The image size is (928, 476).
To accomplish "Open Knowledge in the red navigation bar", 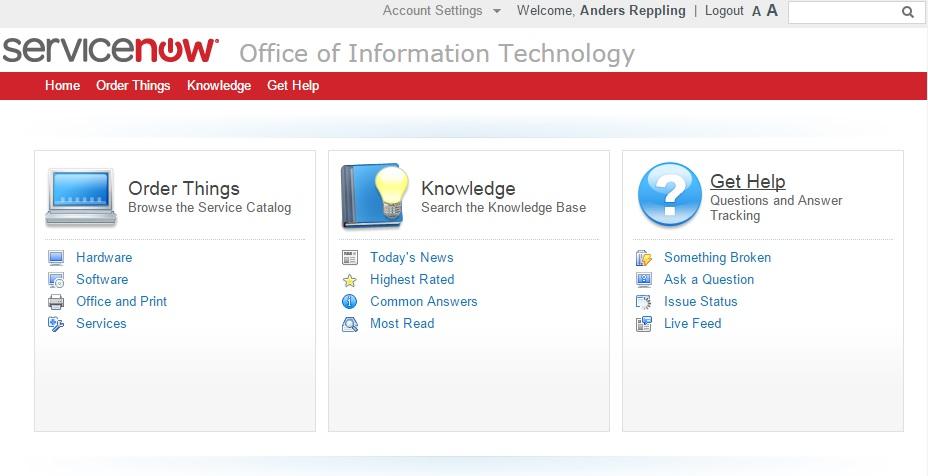I will 219,85.
